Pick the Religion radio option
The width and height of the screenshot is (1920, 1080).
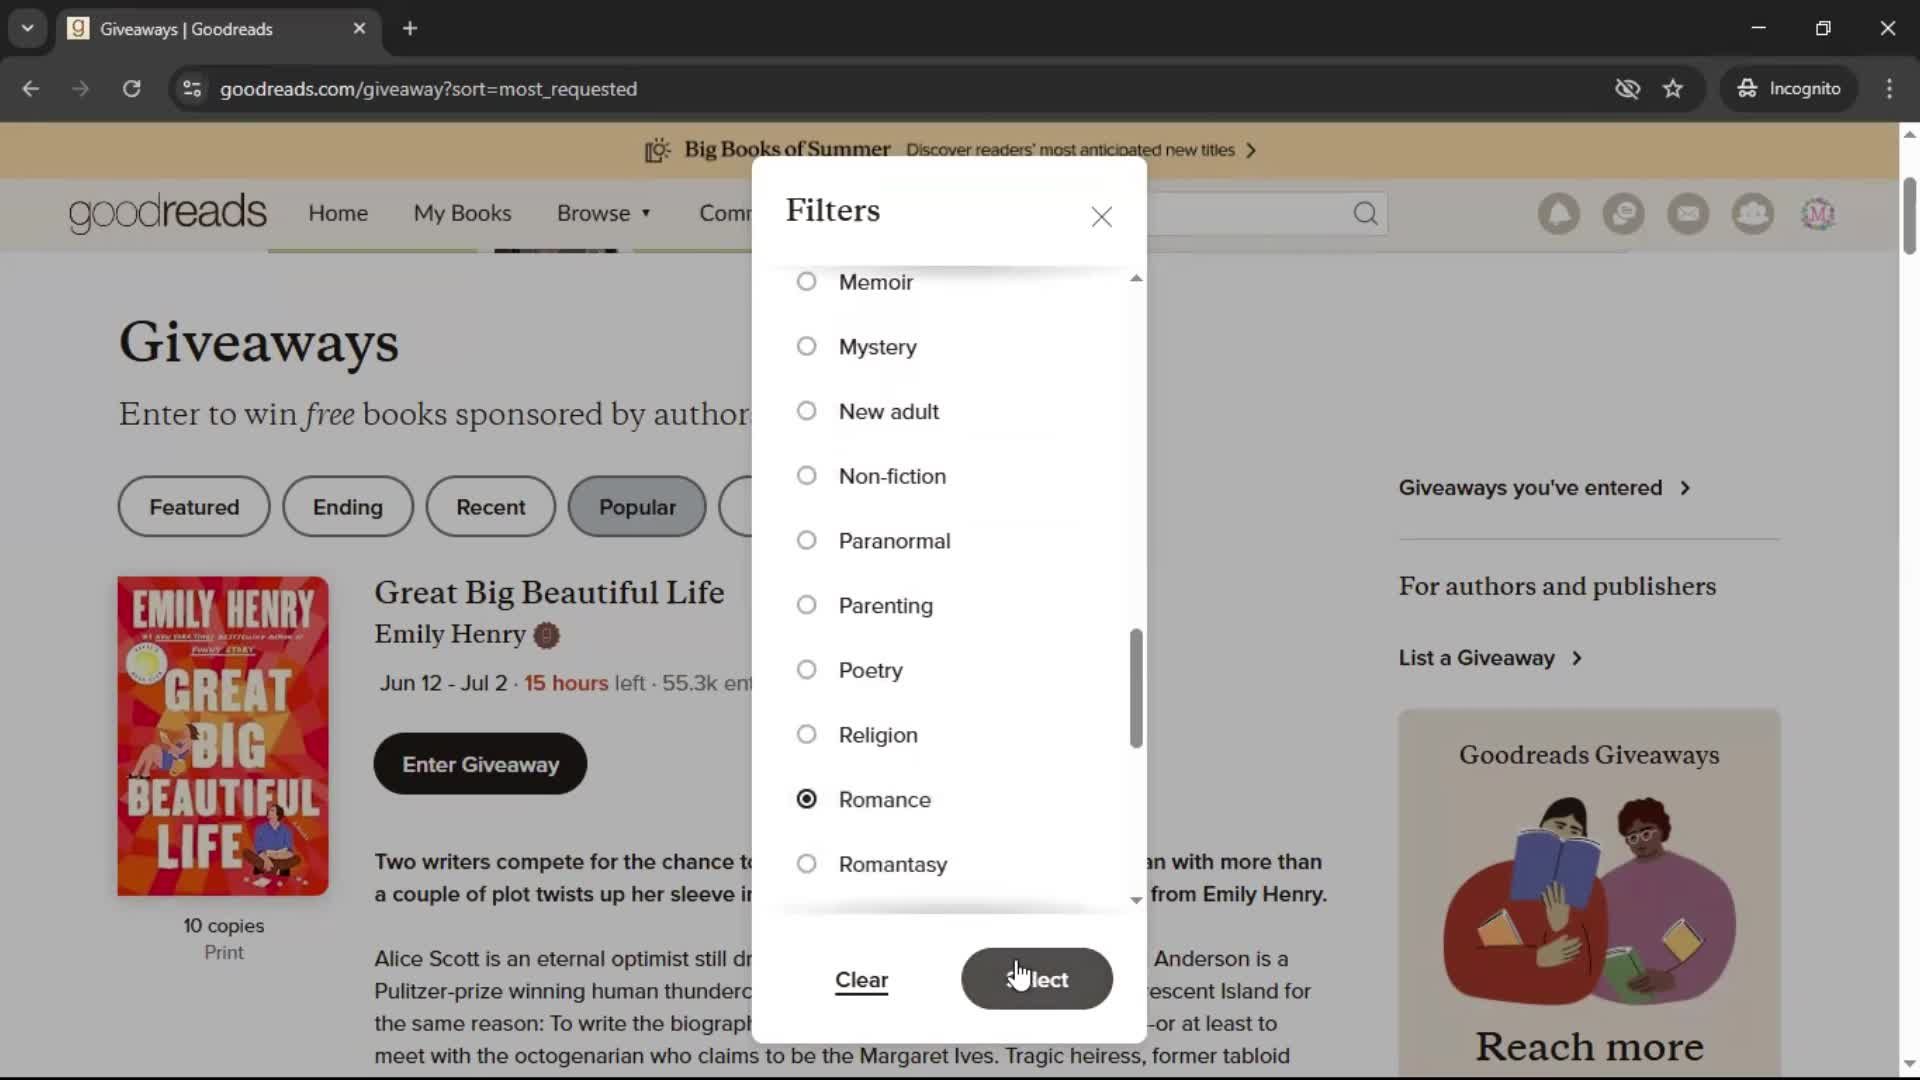[x=806, y=734]
